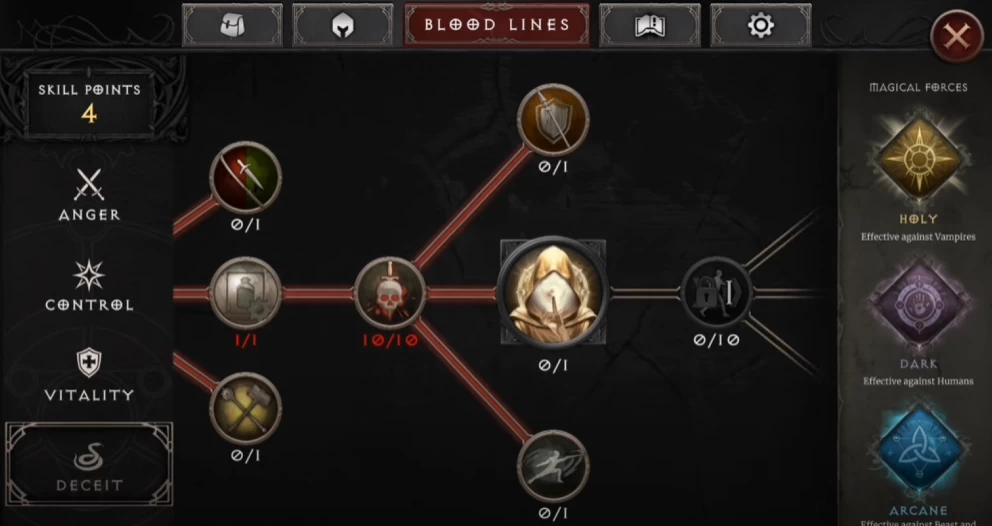This screenshot has width=992, height=526.
Task: Select the Vitality bloodline category
Action: click(89, 375)
